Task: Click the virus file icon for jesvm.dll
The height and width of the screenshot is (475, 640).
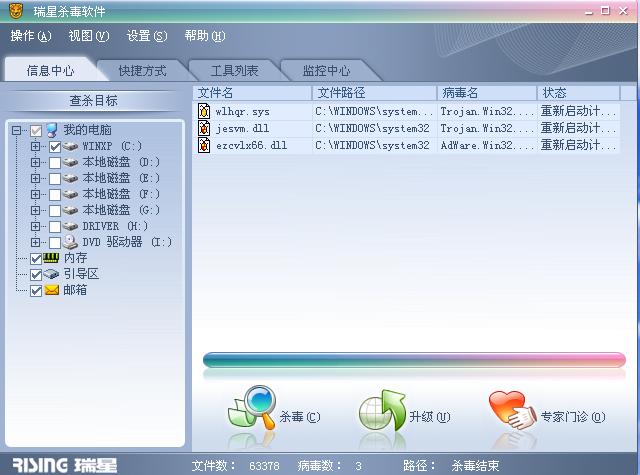Action: pyautogui.click(x=204, y=128)
